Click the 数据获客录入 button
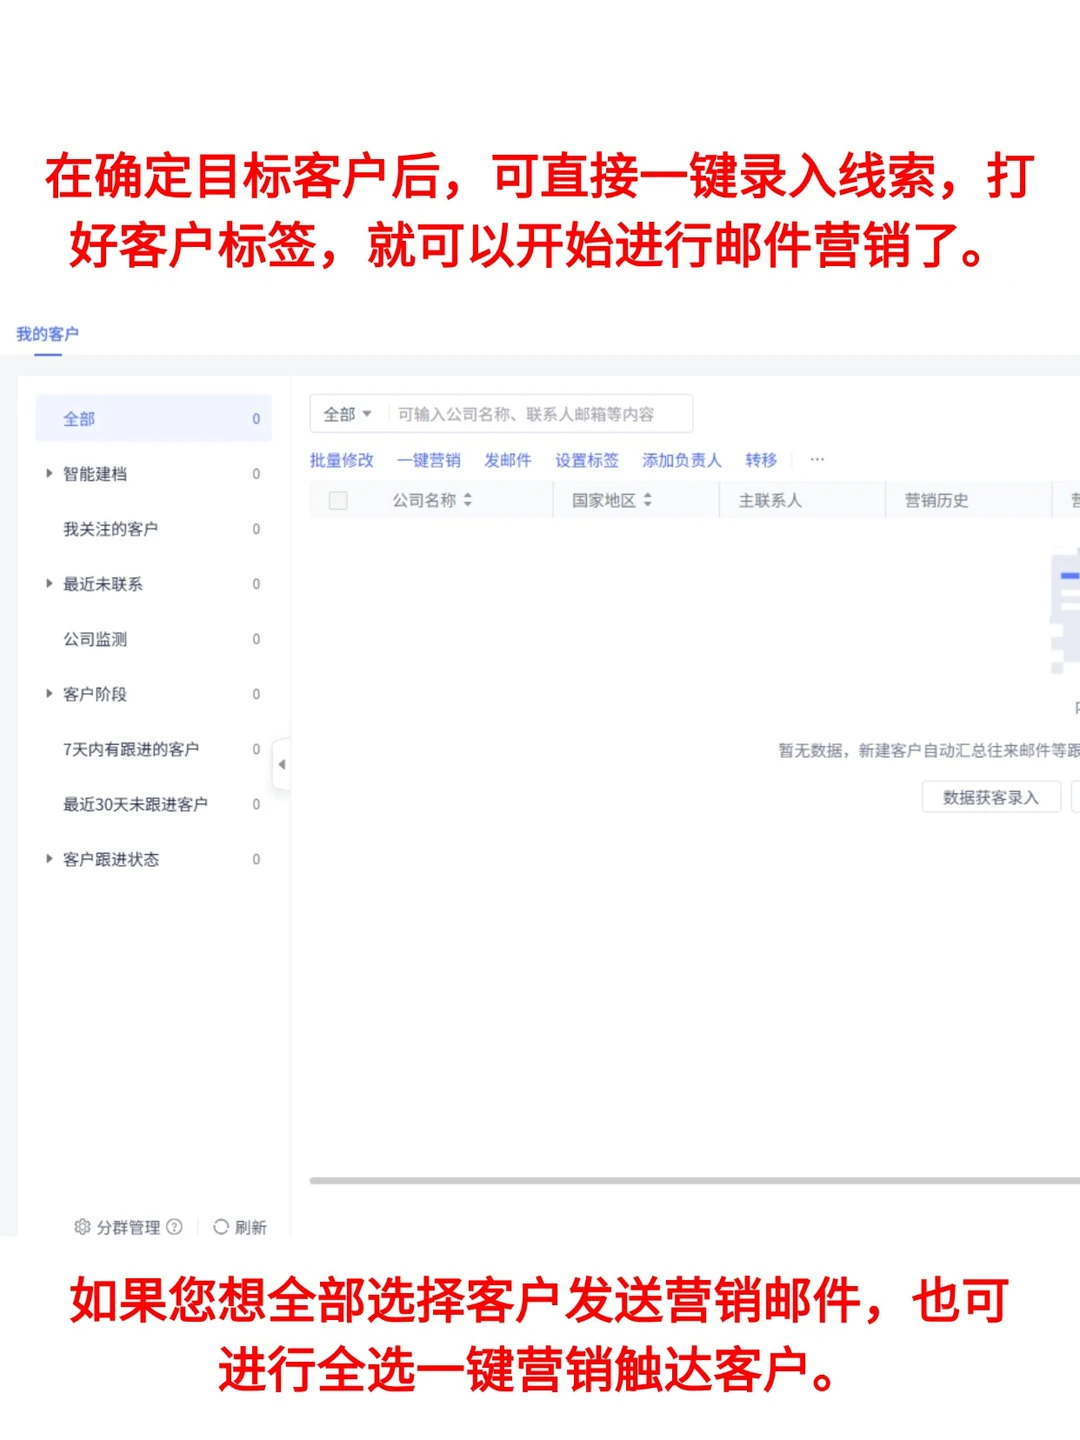This screenshot has width=1080, height=1440. [991, 797]
